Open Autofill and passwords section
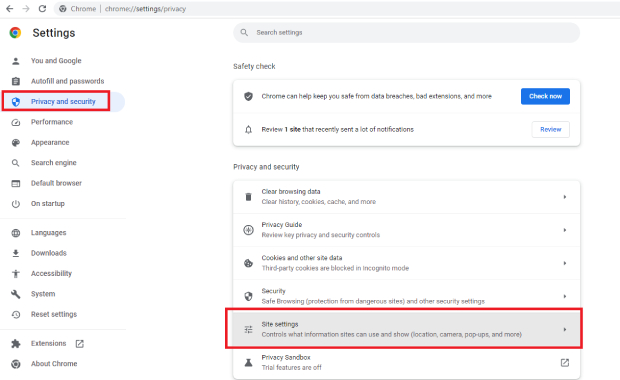Screen dimensions: 620x380 coord(68,81)
